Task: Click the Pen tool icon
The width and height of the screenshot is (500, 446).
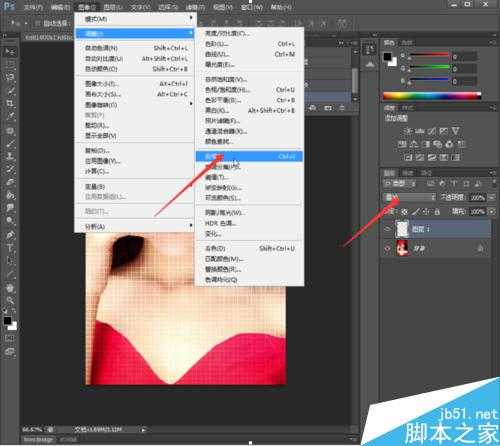Action: coord(10,235)
